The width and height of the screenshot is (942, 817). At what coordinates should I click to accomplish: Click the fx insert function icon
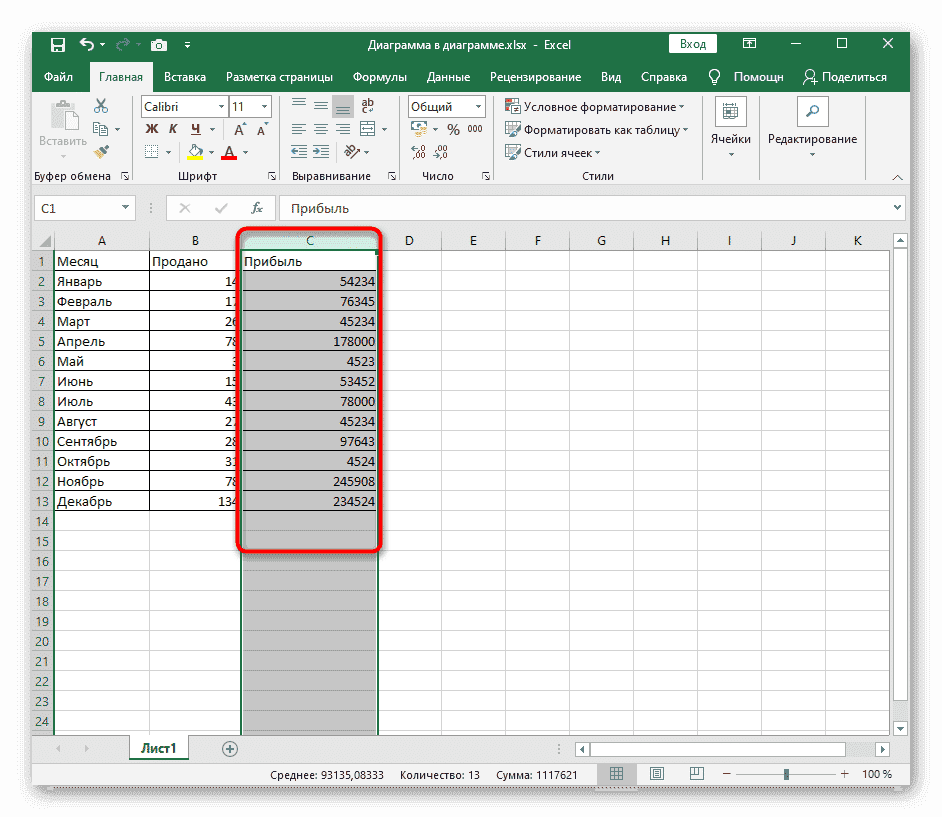(x=257, y=208)
